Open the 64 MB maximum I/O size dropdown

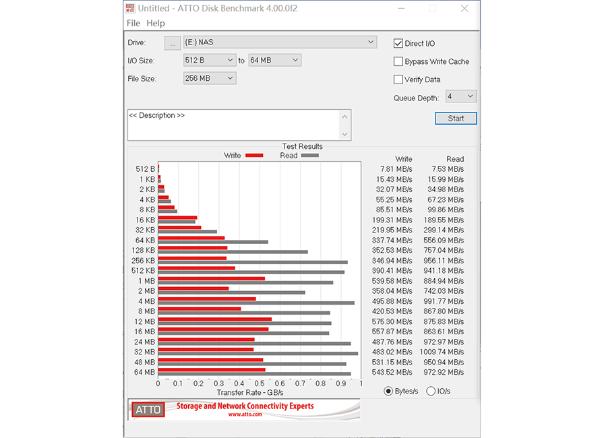[x=274, y=60]
